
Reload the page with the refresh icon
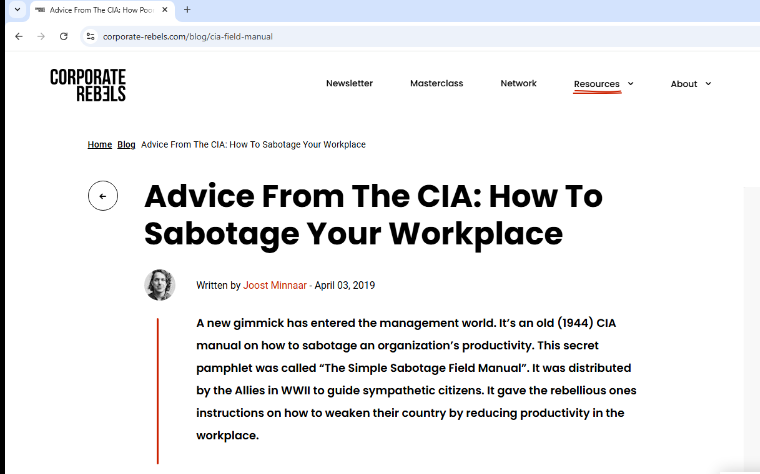63,36
